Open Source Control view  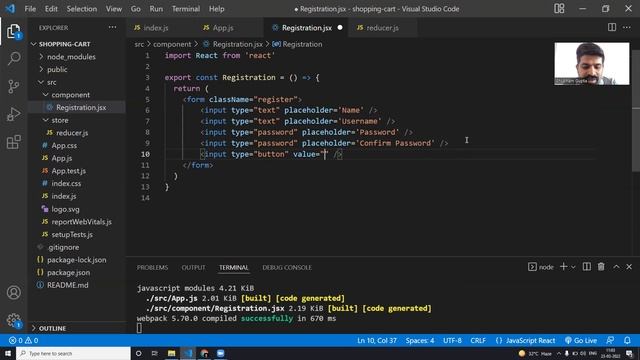click(x=13, y=86)
